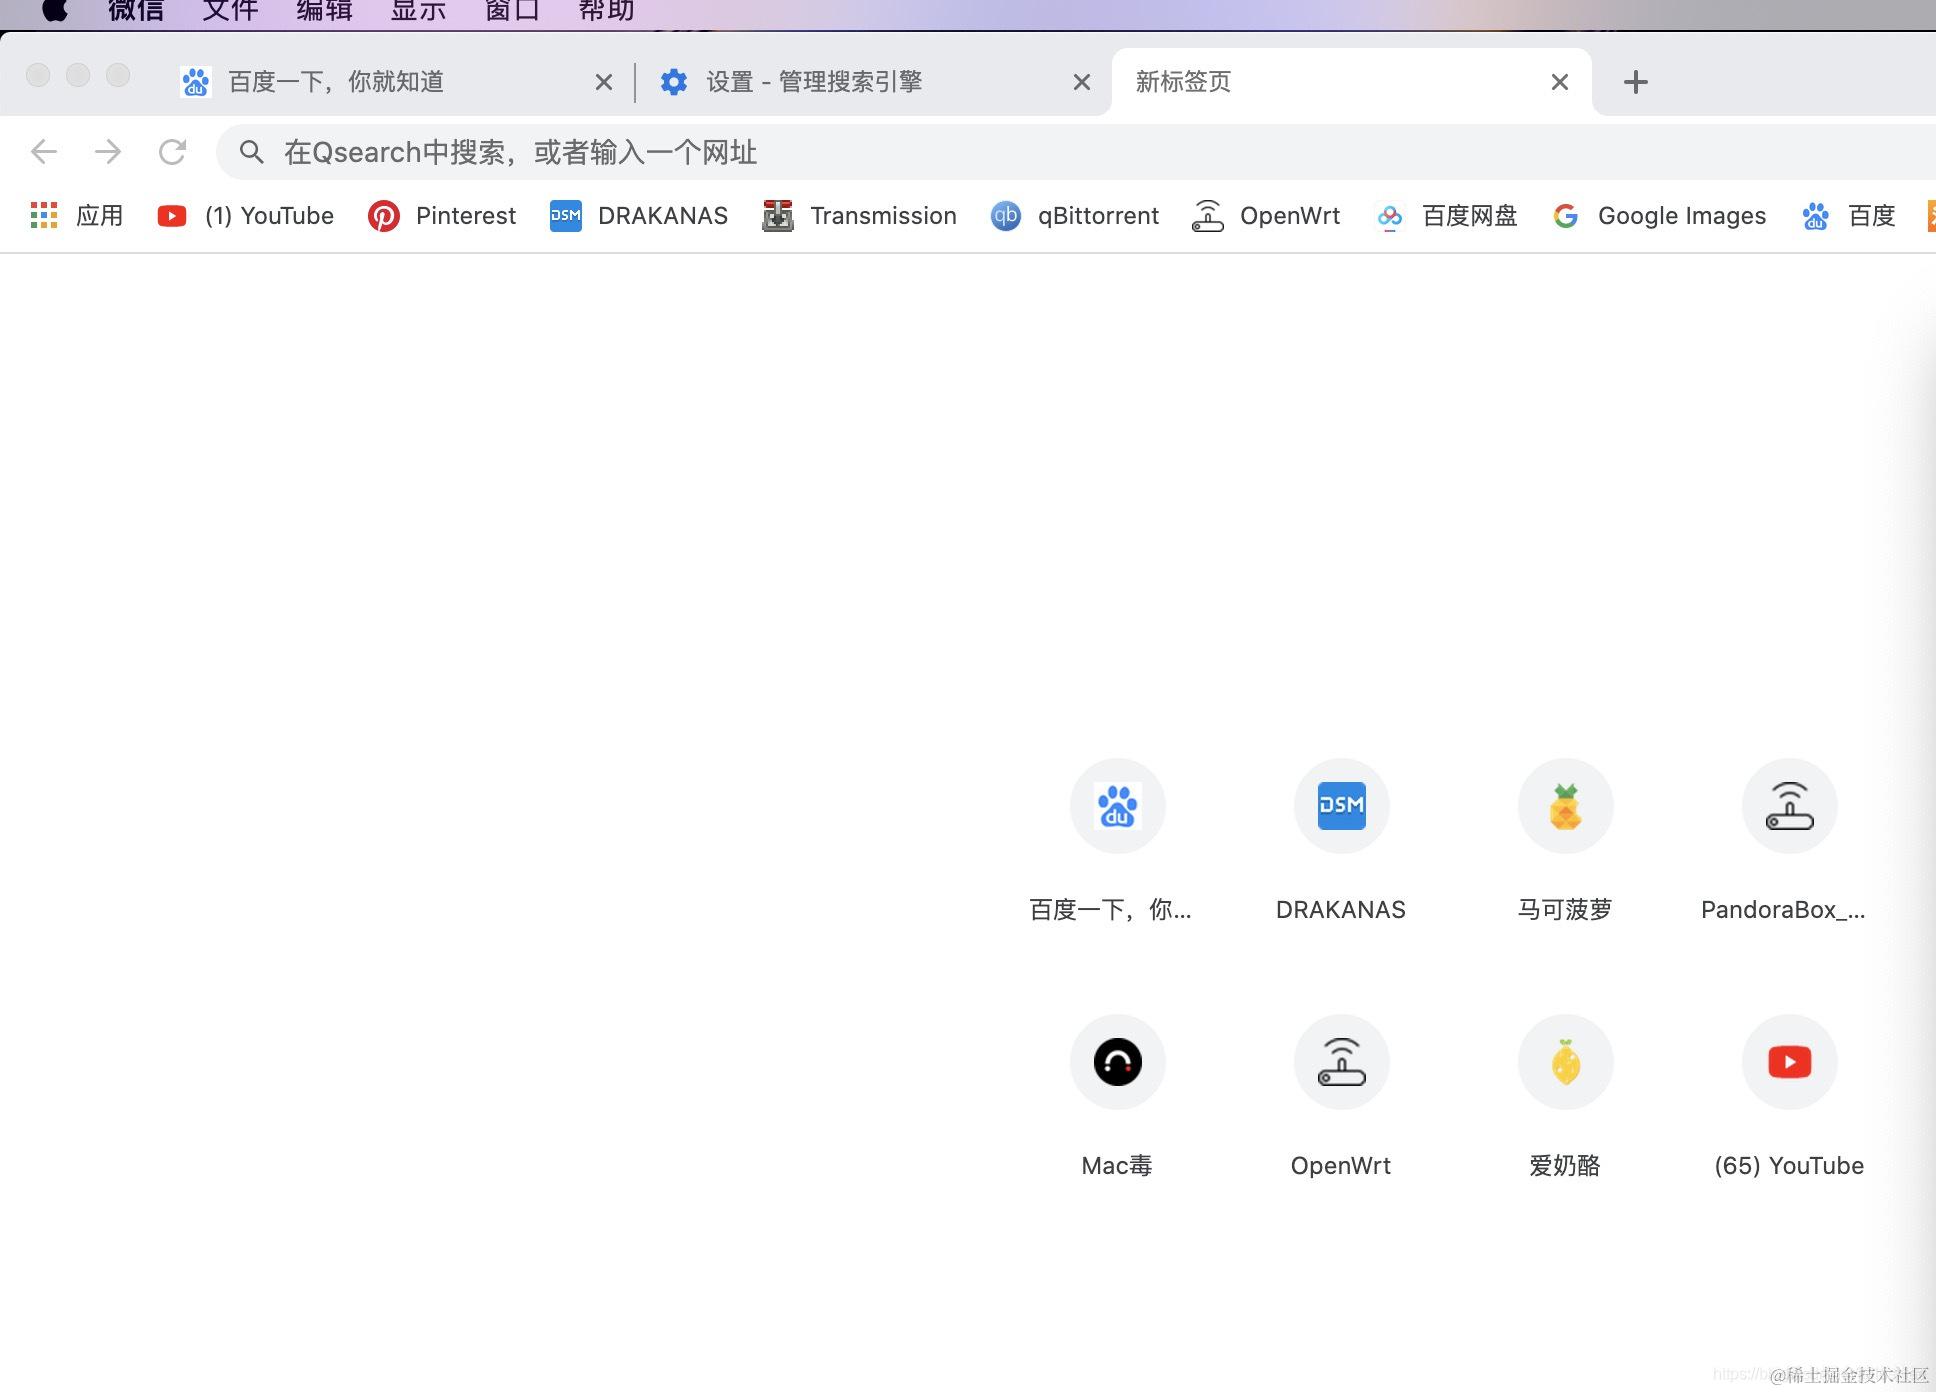Open the (65) YouTube shortcut tile

pyautogui.click(x=1789, y=1062)
